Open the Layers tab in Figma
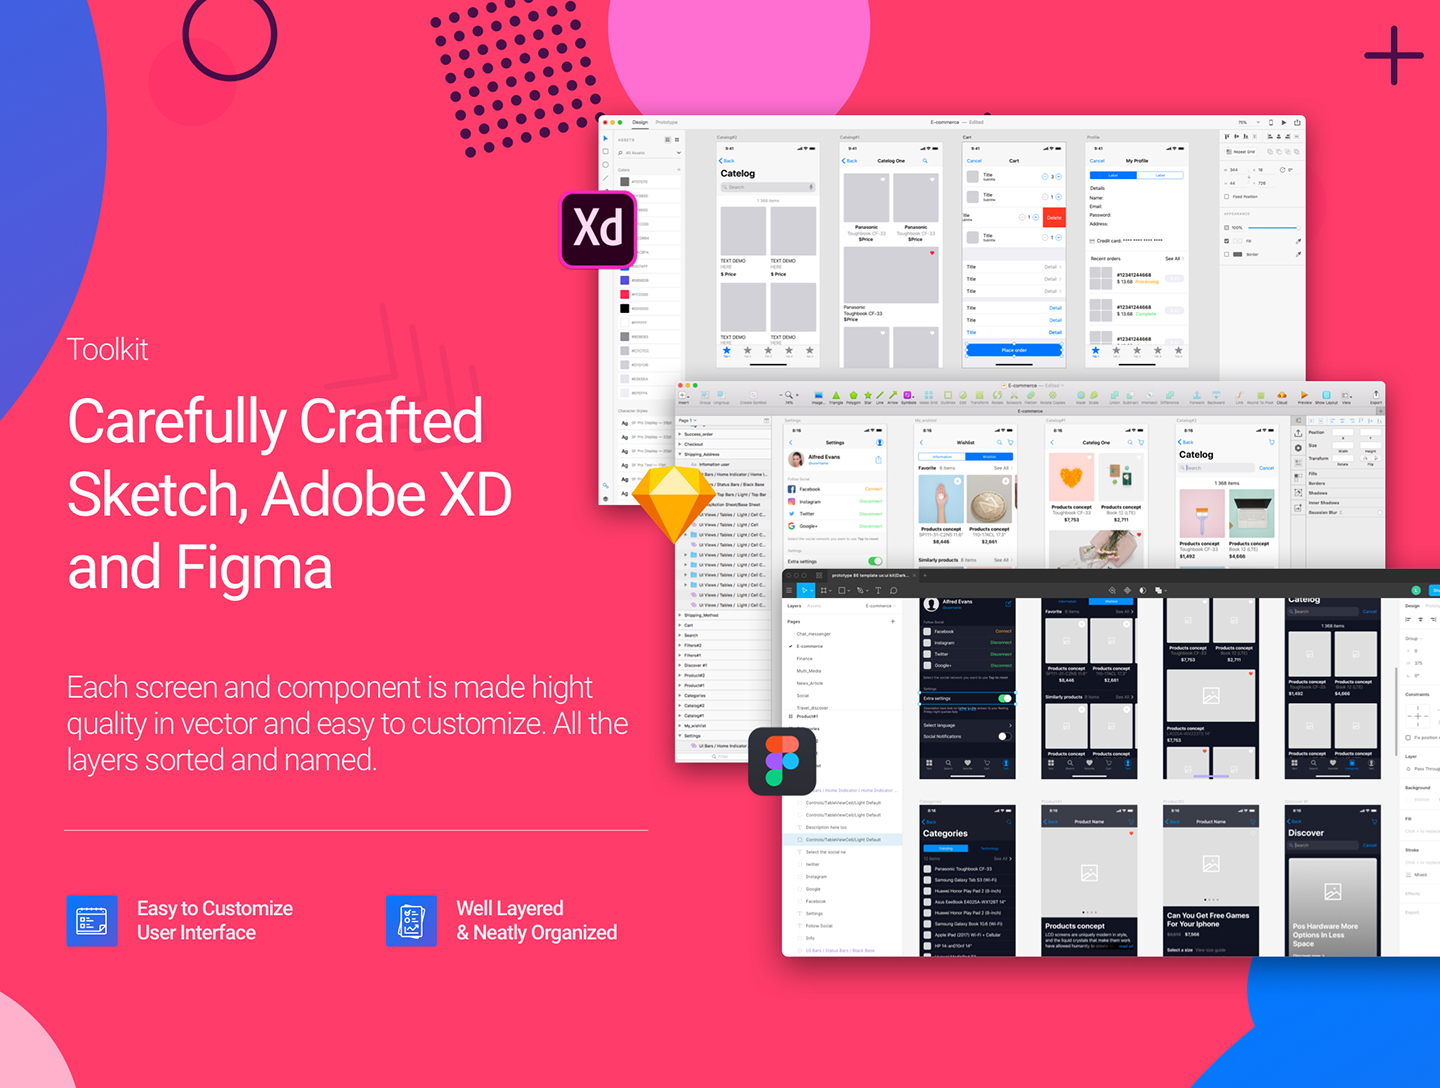Image resolution: width=1440 pixels, height=1088 pixels. pyautogui.click(x=794, y=606)
